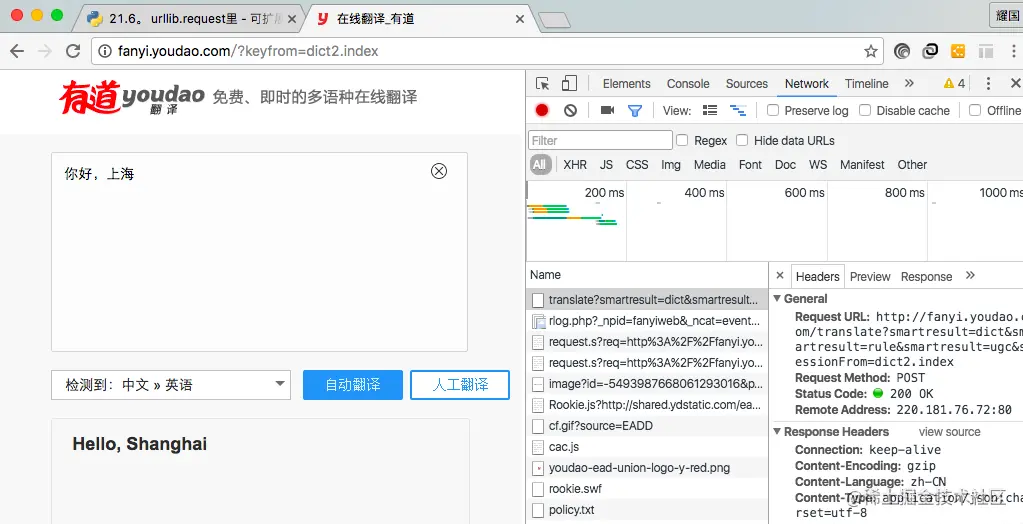1023x524 pixels.
Task: Select the cac.js request row
Action: click(x=647, y=446)
